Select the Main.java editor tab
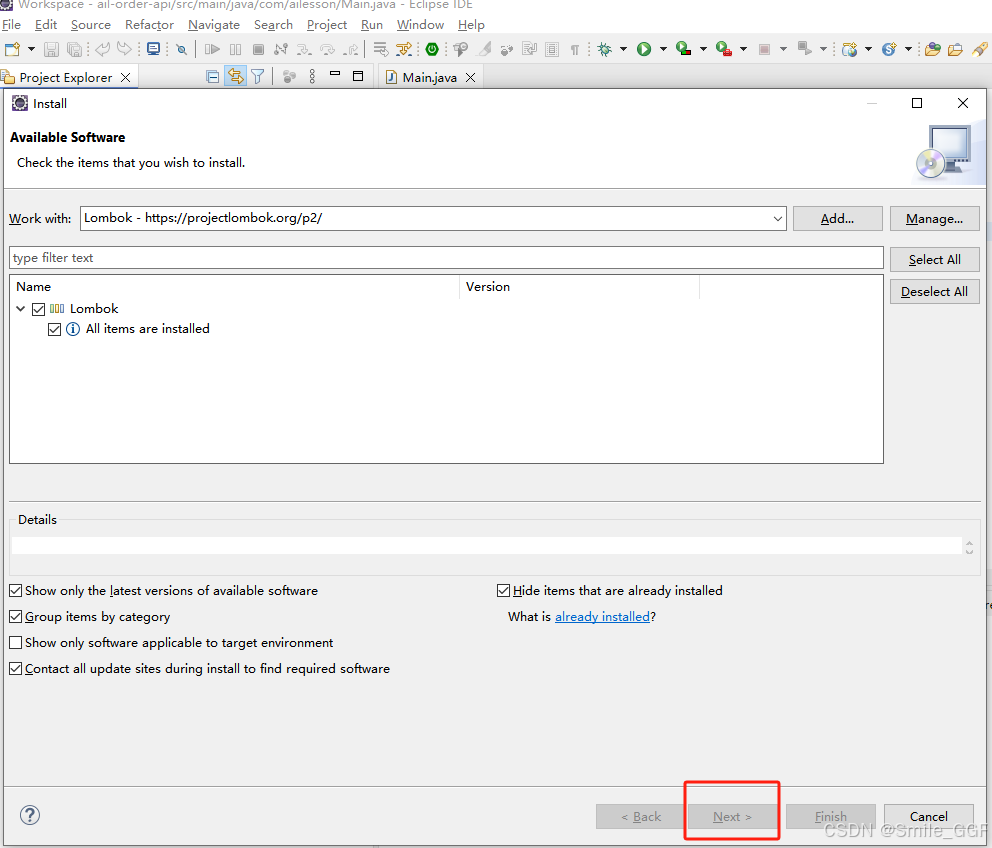This screenshot has width=992, height=848. (430, 77)
